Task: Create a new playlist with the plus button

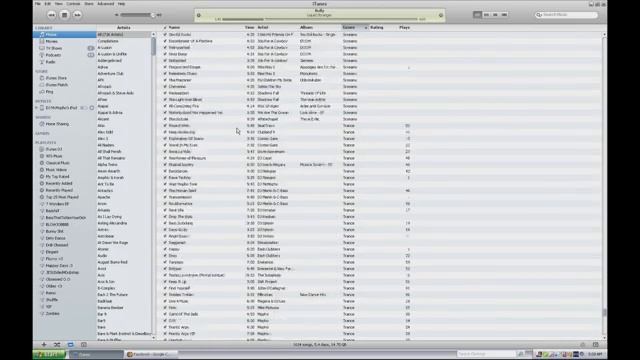Action: pos(44,344)
